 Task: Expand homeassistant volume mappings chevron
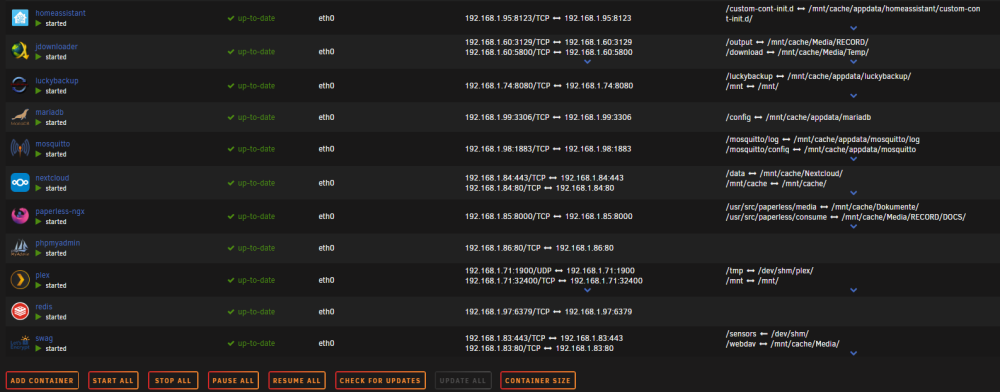pos(853,28)
